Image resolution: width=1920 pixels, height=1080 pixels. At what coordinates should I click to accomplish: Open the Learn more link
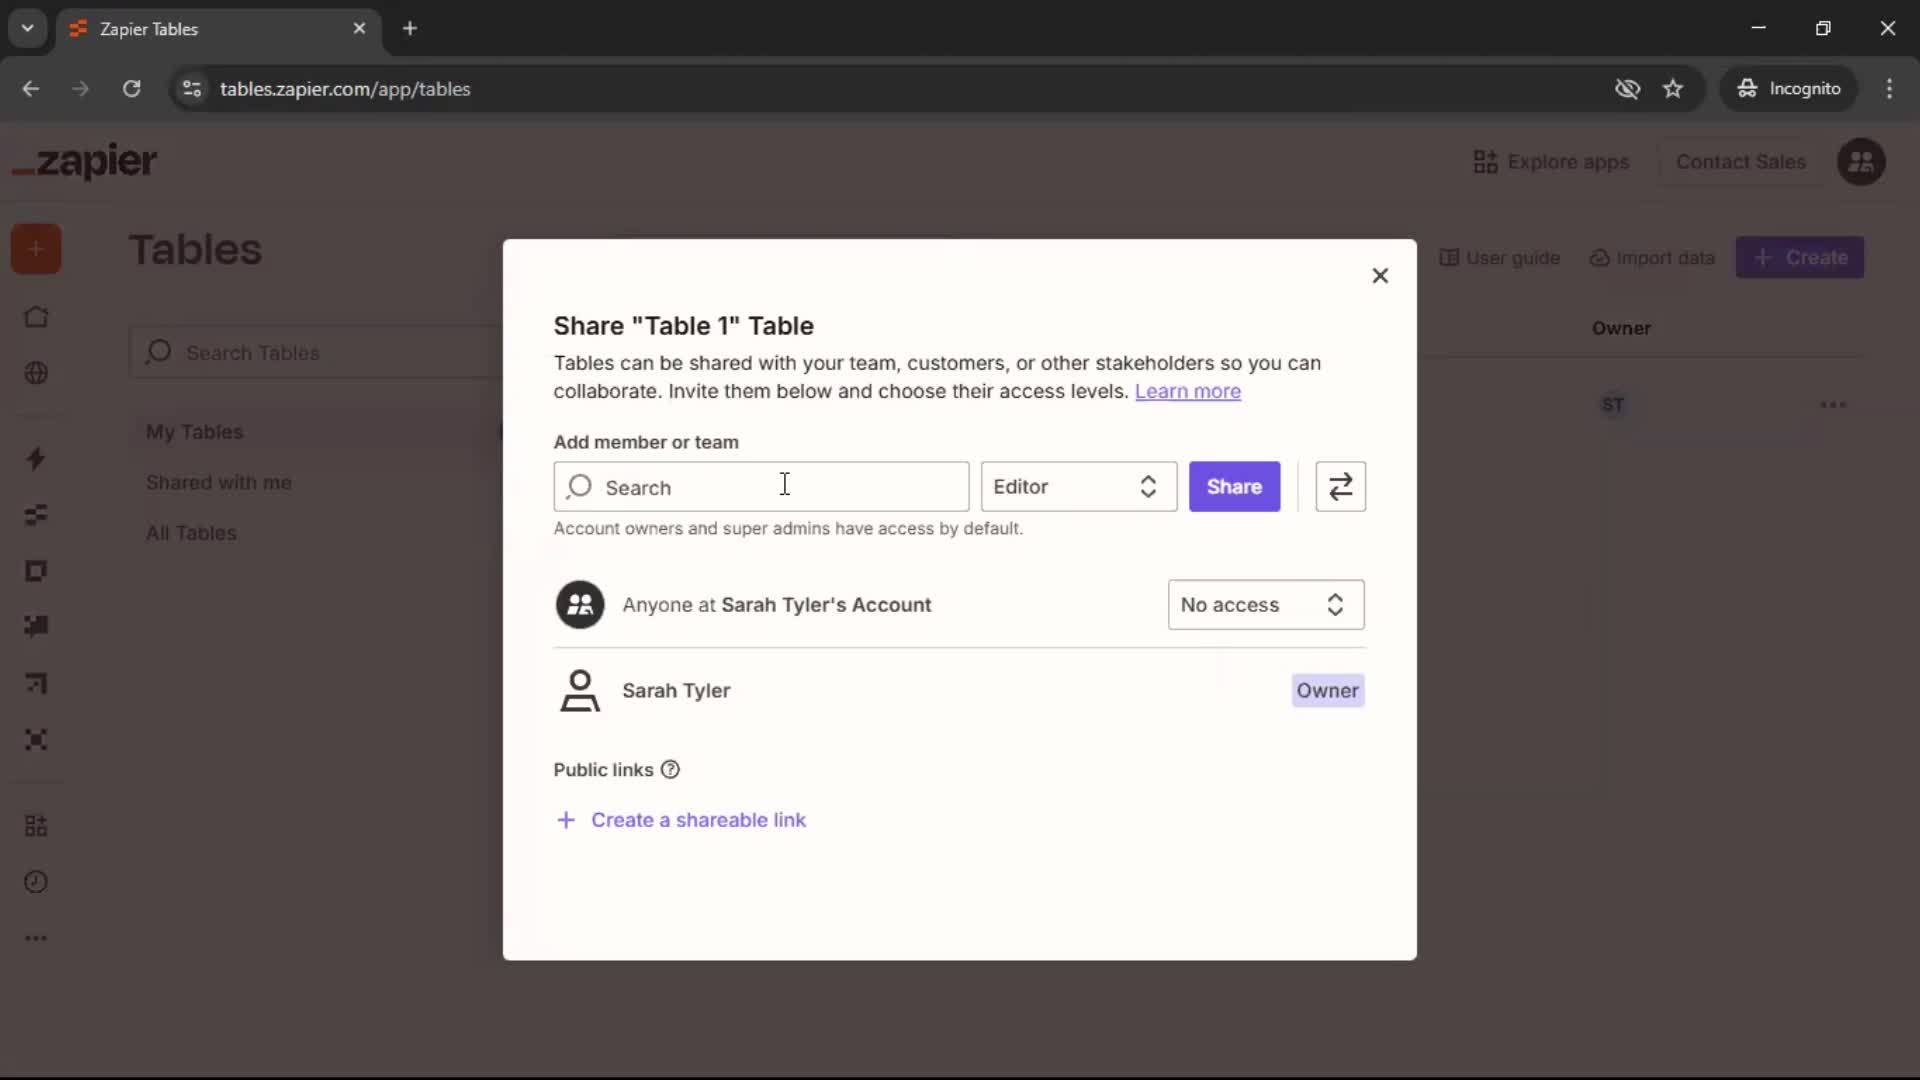coord(1188,391)
